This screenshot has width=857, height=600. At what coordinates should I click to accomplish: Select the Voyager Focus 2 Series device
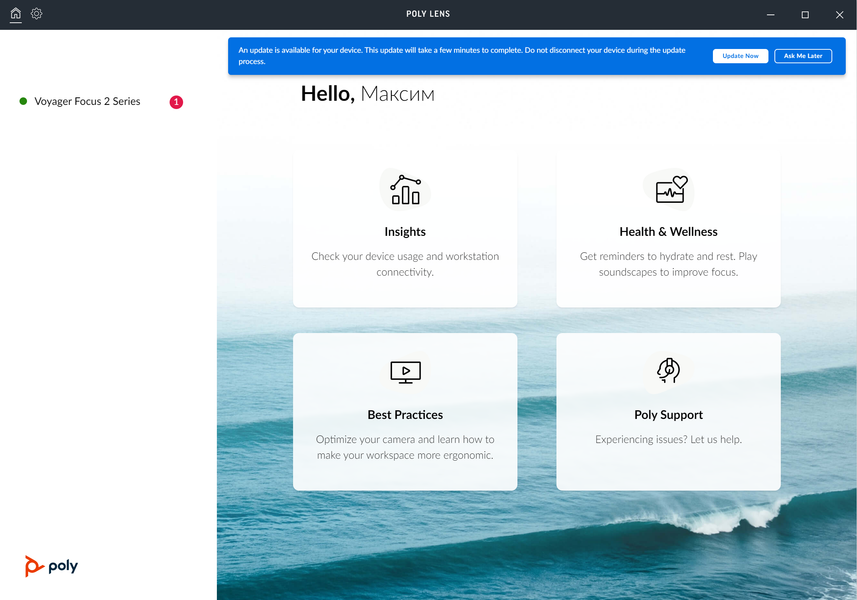(x=87, y=101)
